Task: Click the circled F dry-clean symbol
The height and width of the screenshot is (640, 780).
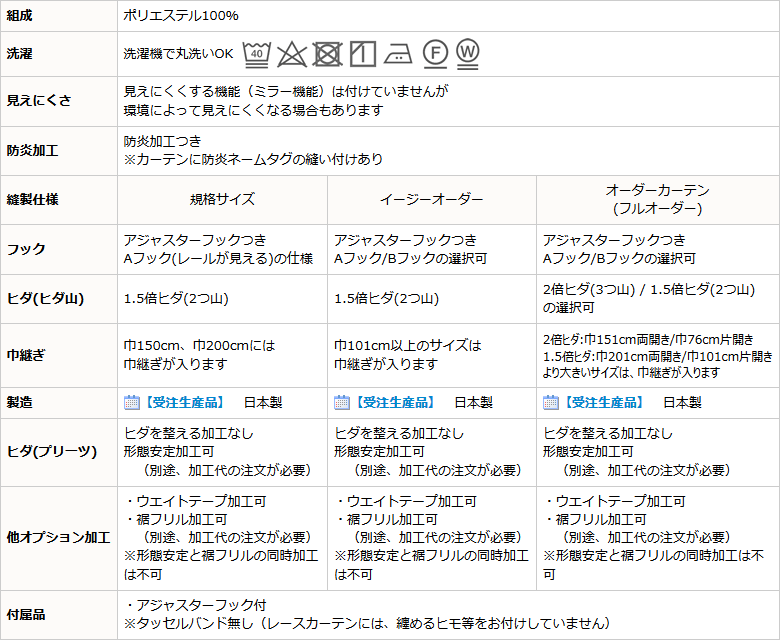Action: point(434,53)
